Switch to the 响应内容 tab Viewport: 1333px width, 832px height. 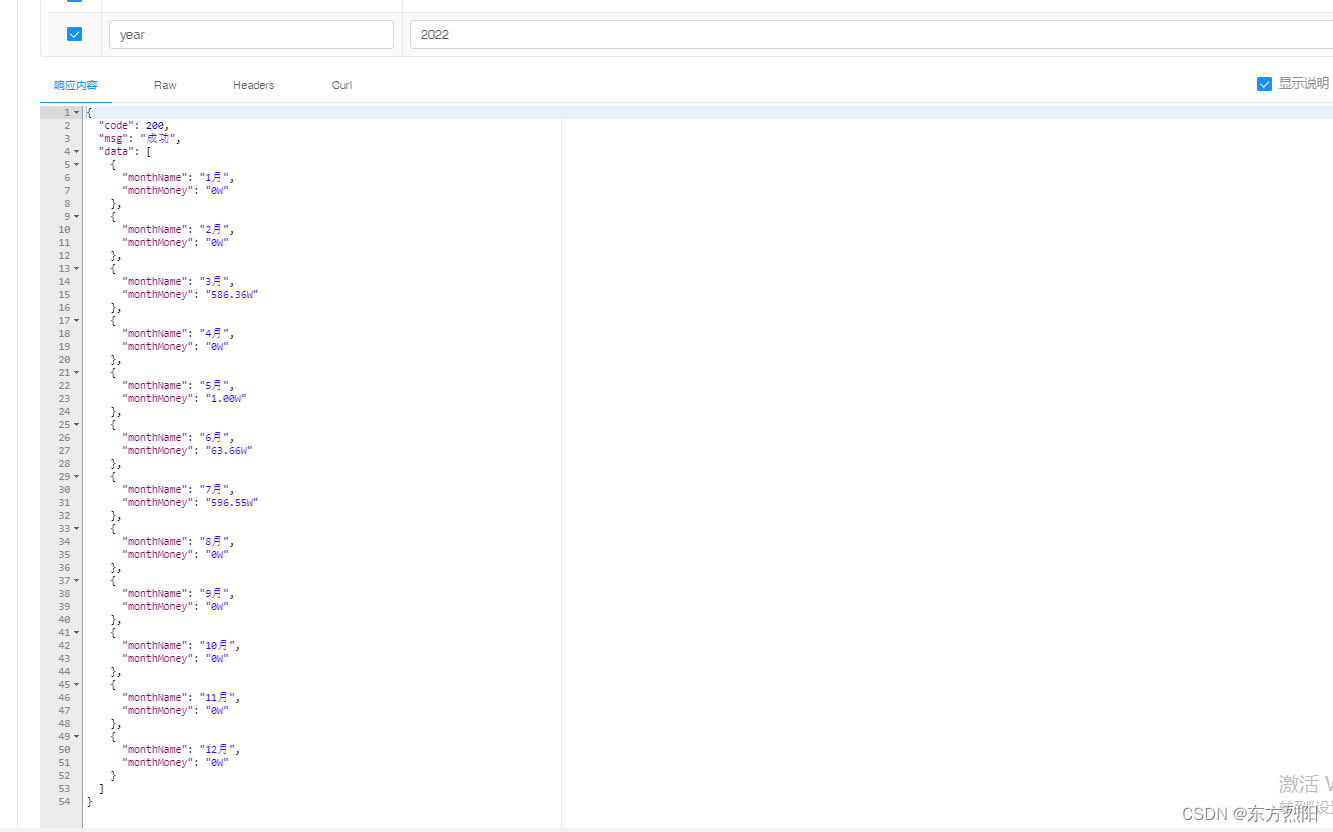tap(76, 85)
